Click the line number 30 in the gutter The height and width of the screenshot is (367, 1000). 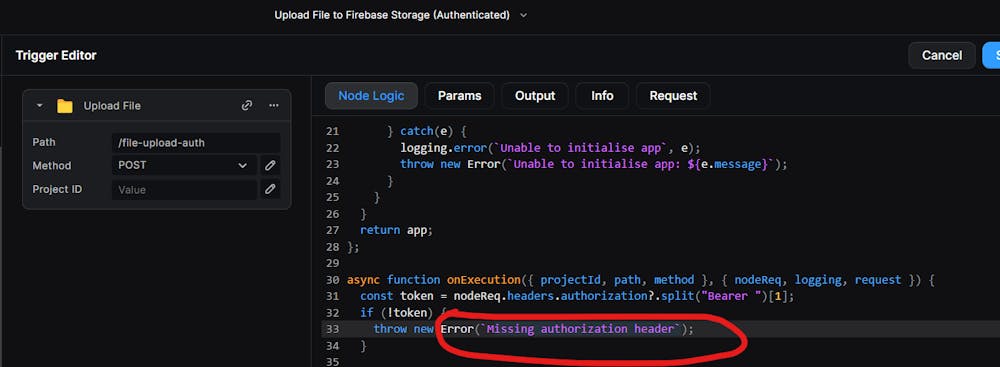pyautogui.click(x=332, y=280)
